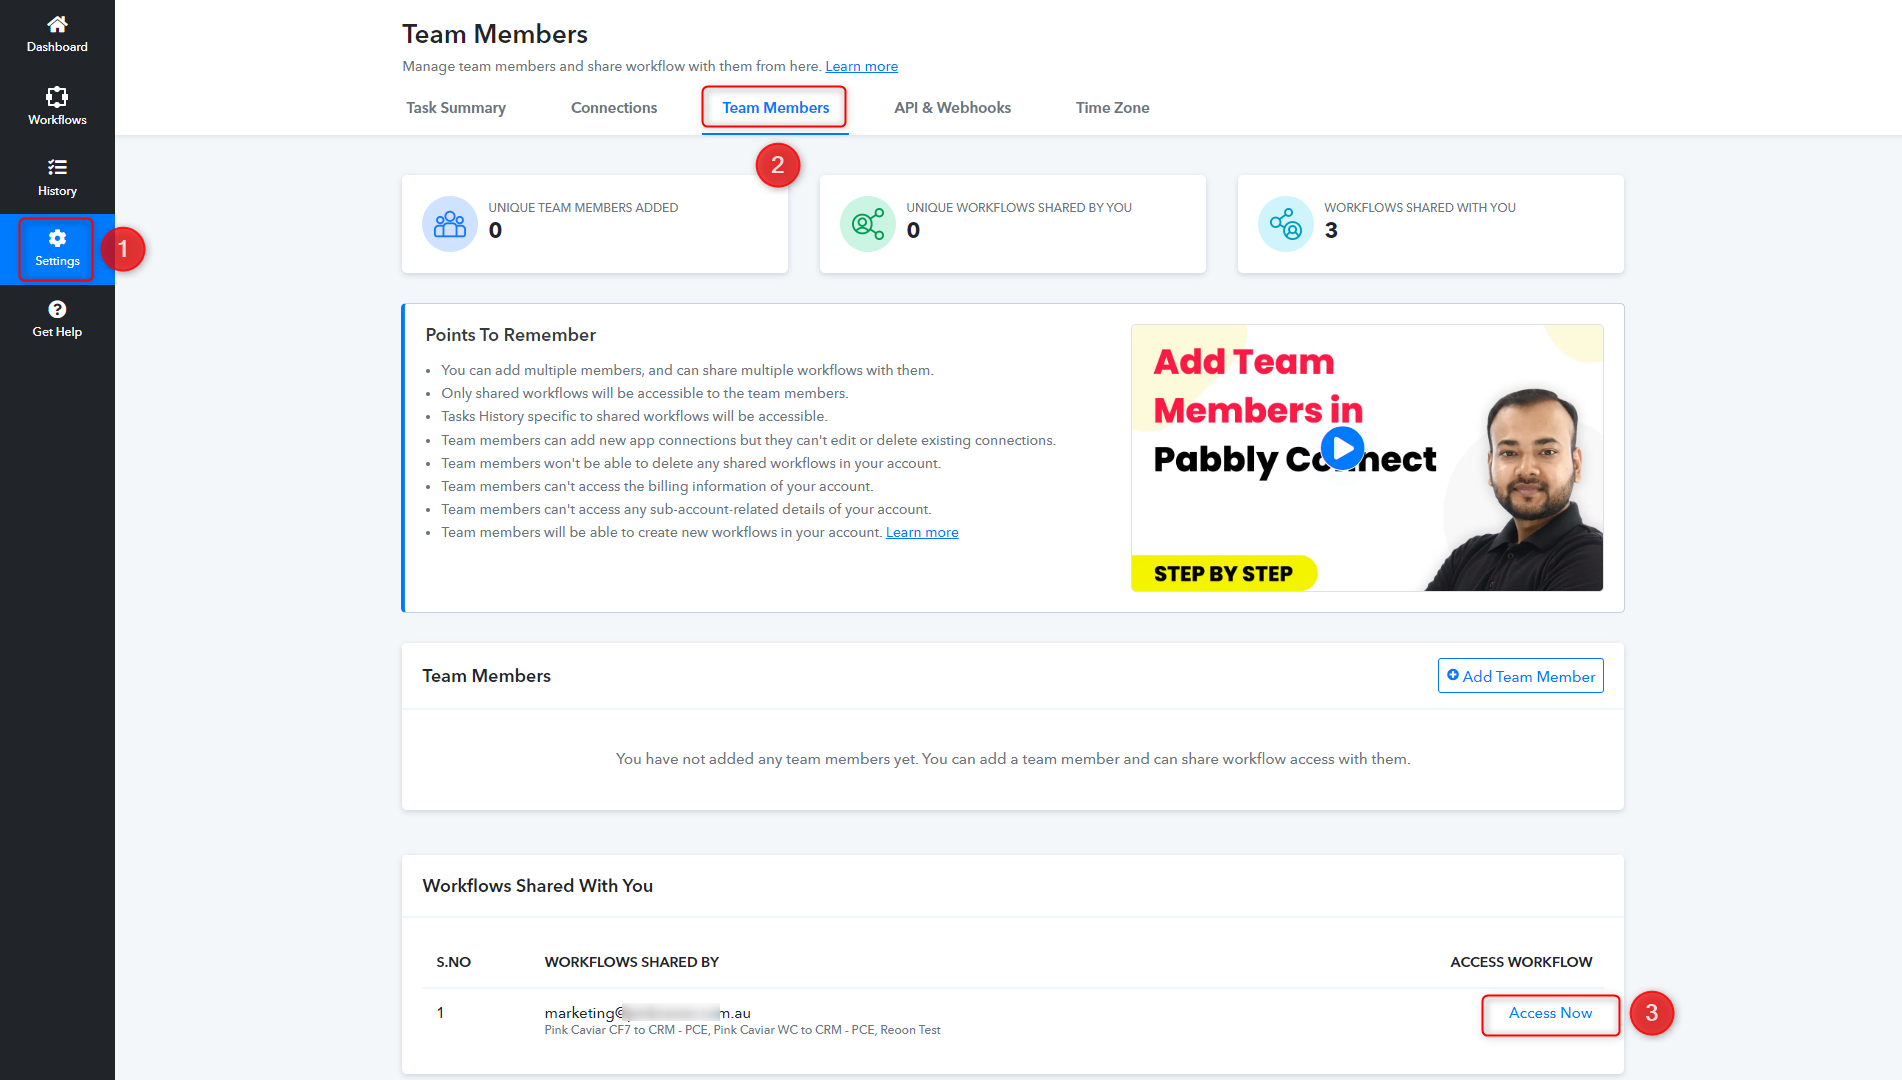Click the Add Team Members video thumbnail

point(1367,458)
